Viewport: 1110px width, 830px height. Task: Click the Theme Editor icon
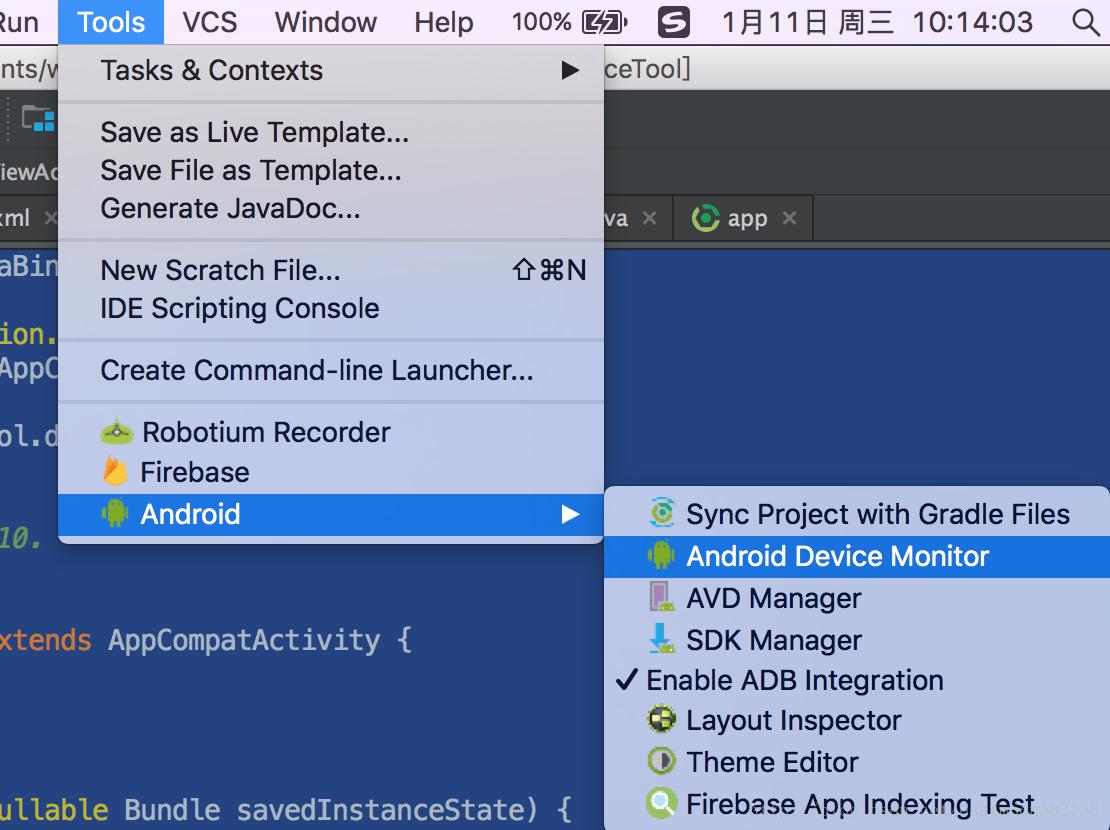(x=662, y=762)
